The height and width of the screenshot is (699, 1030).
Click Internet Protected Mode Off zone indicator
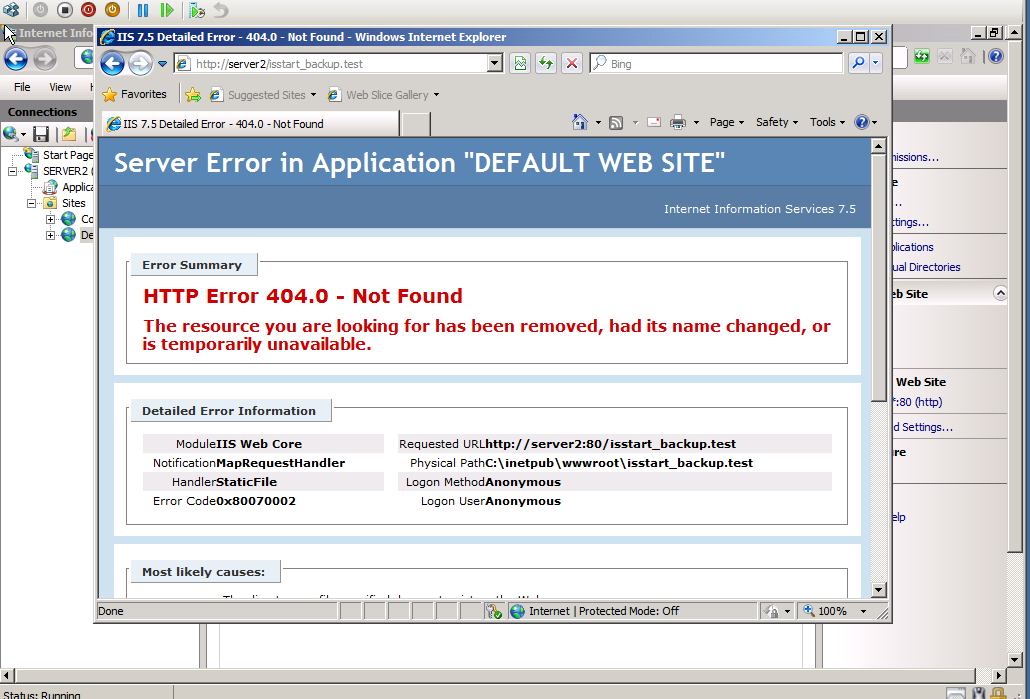click(594, 611)
